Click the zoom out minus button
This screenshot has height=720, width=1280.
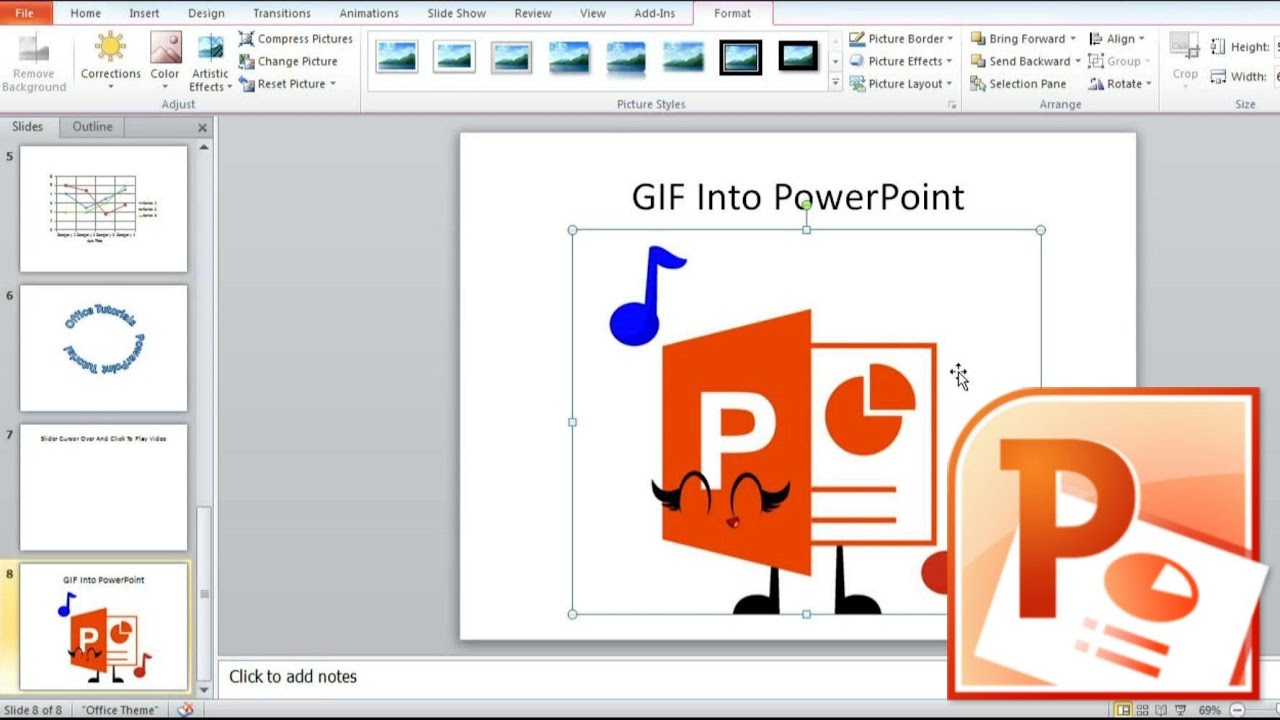click(1237, 710)
